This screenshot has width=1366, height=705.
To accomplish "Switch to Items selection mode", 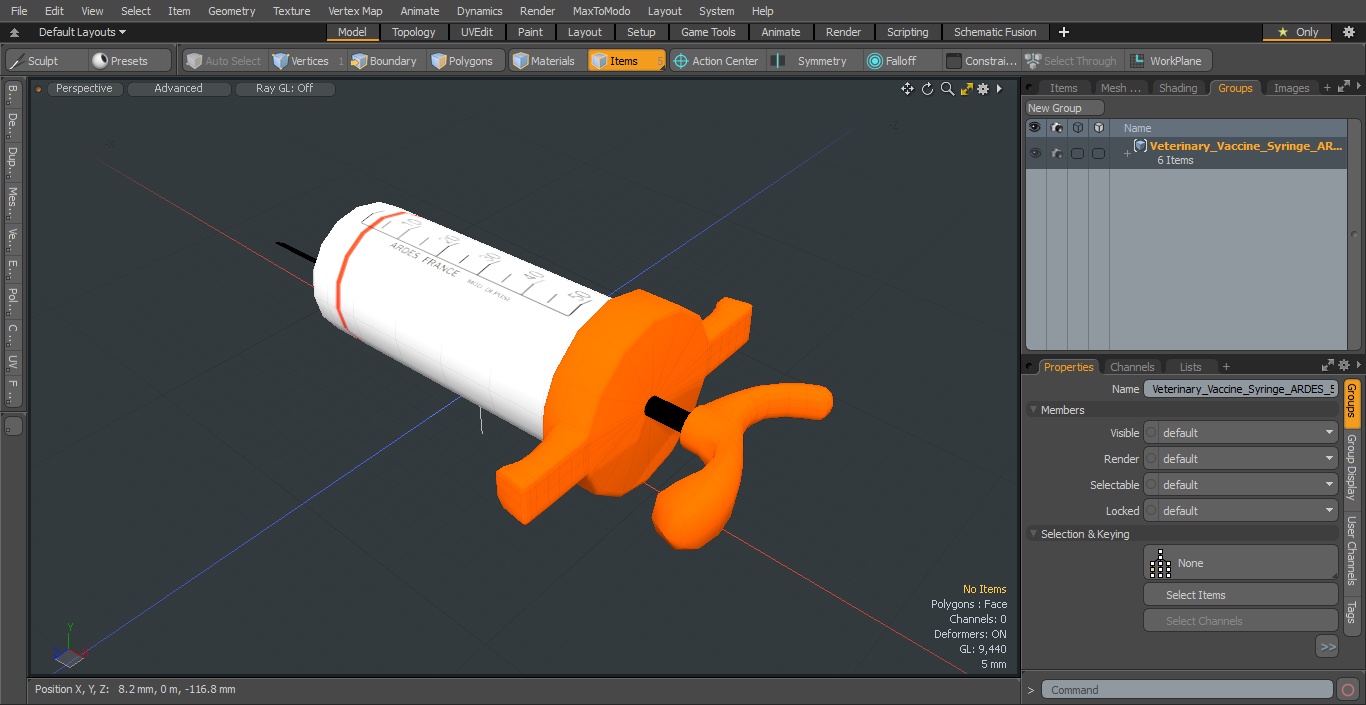I will (626, 61).
